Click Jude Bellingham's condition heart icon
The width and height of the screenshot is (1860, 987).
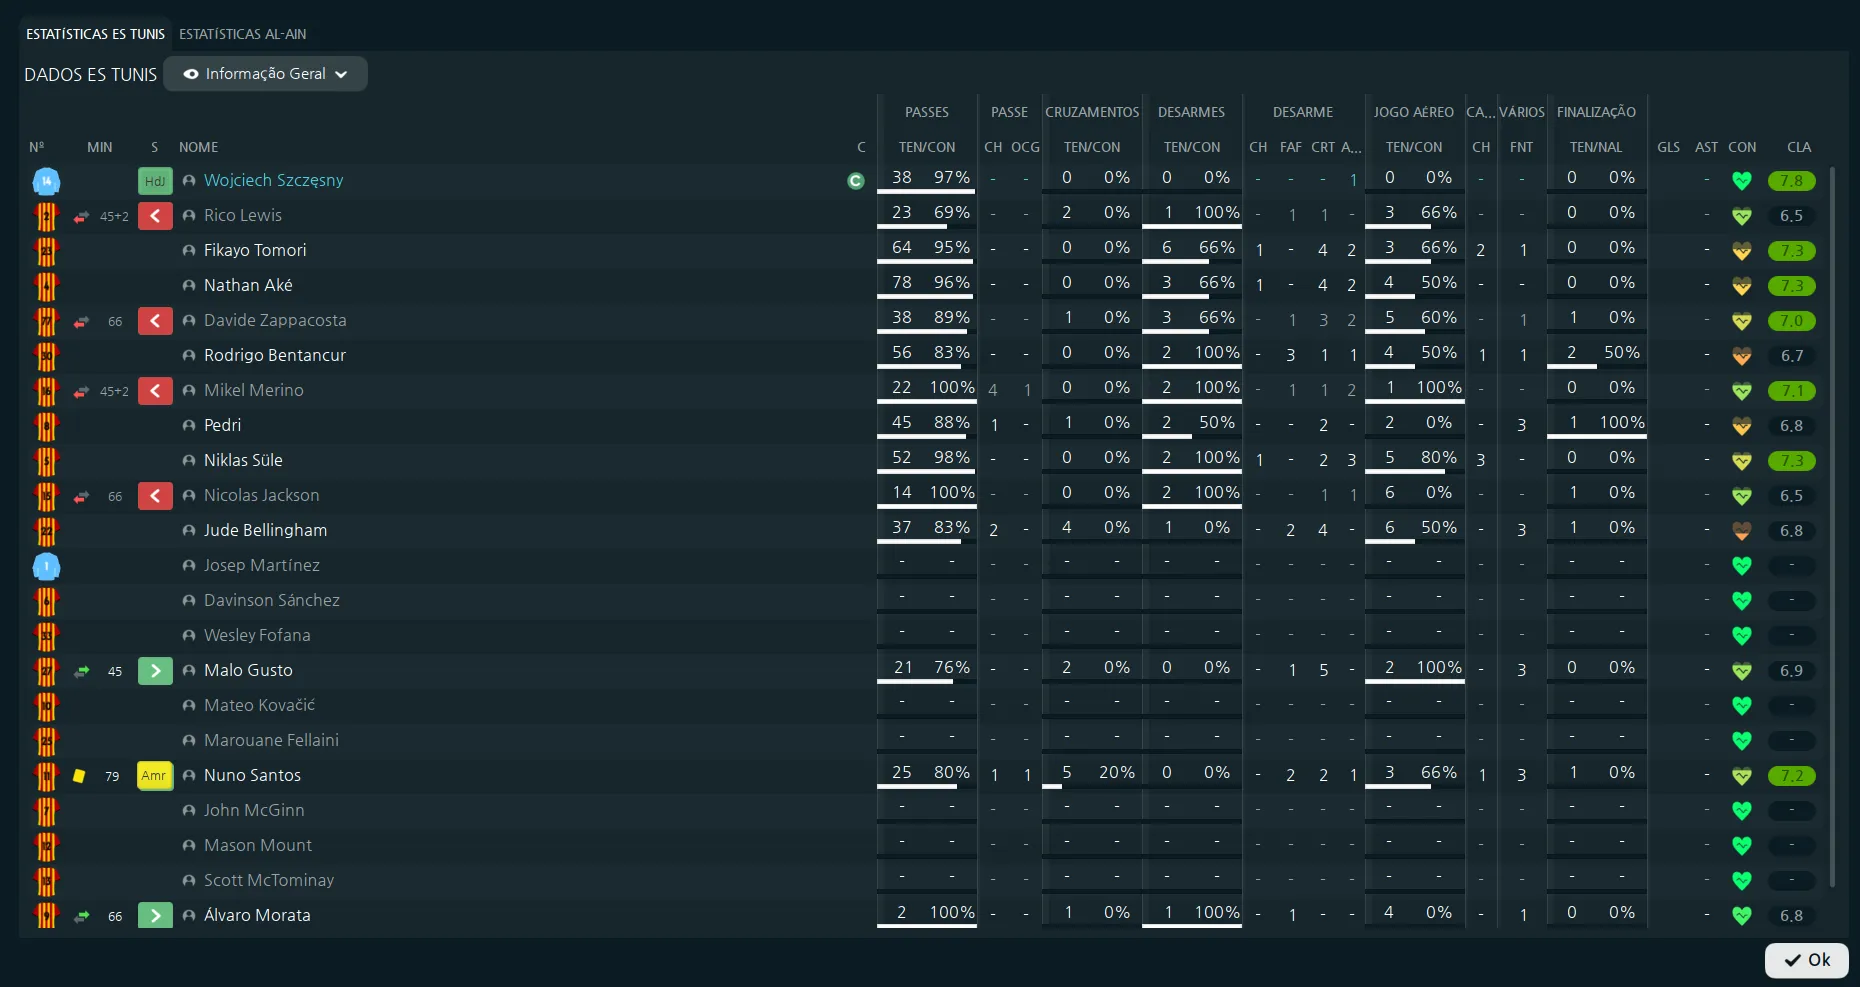1742,531
